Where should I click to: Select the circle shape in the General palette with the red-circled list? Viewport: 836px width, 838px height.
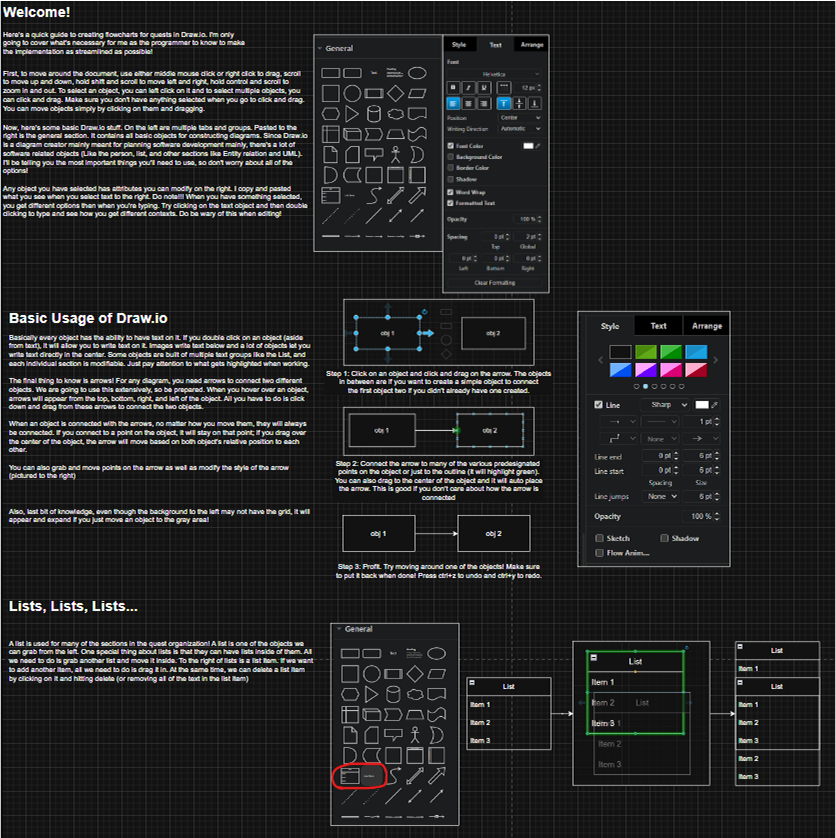(371, 673)
